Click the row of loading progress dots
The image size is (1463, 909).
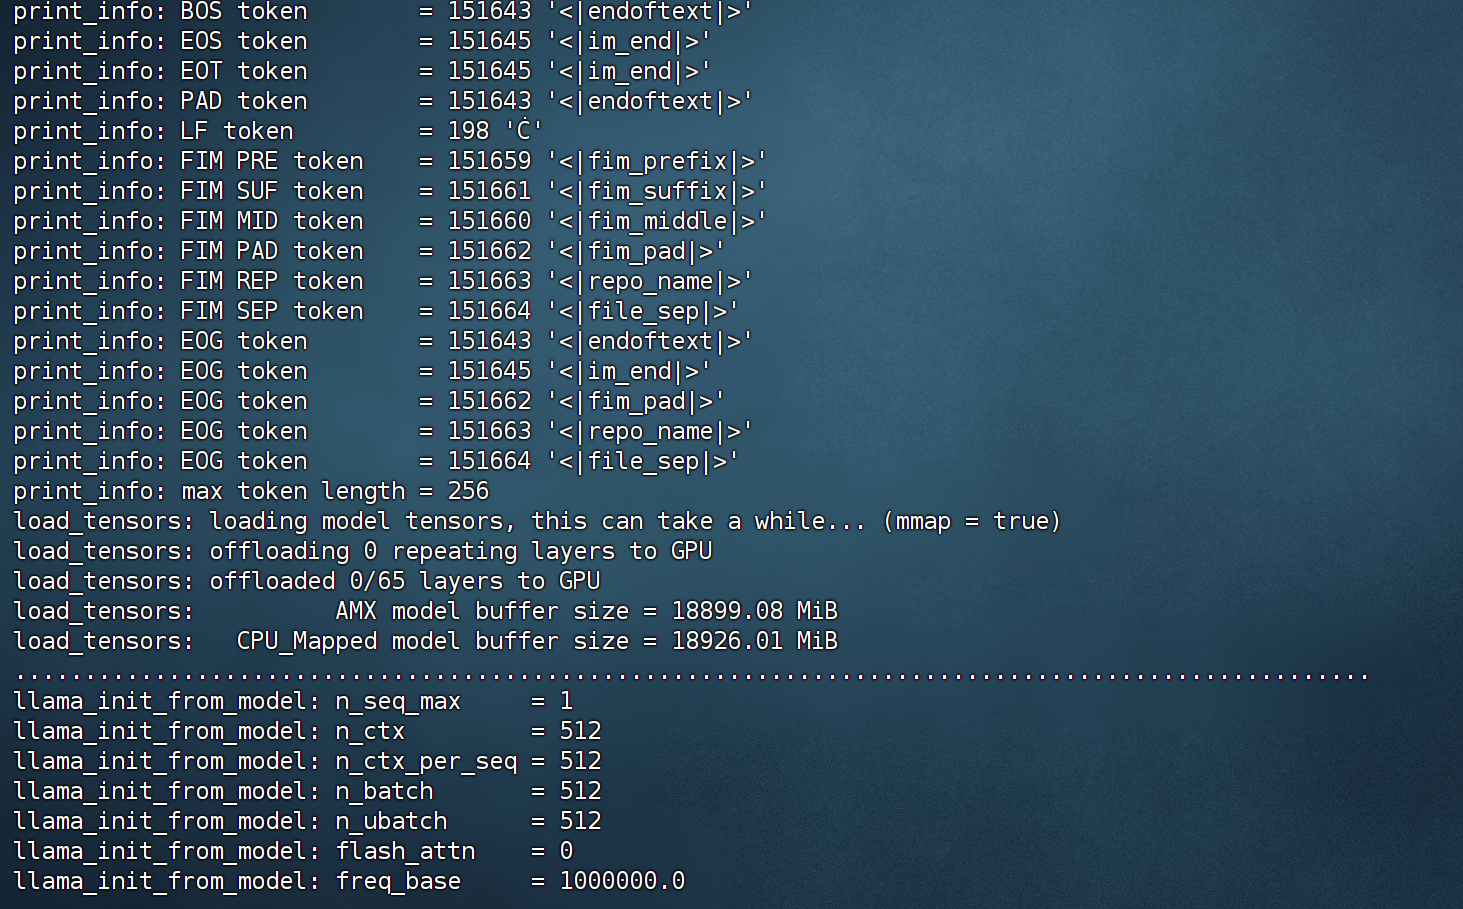point(691,677)
